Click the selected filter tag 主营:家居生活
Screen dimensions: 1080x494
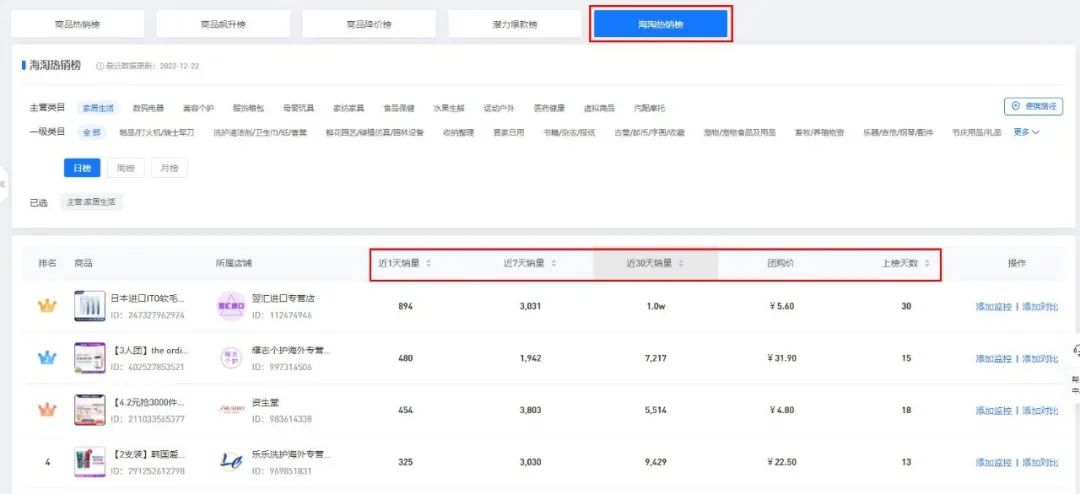pyautogui.click(x=91, y=203)
